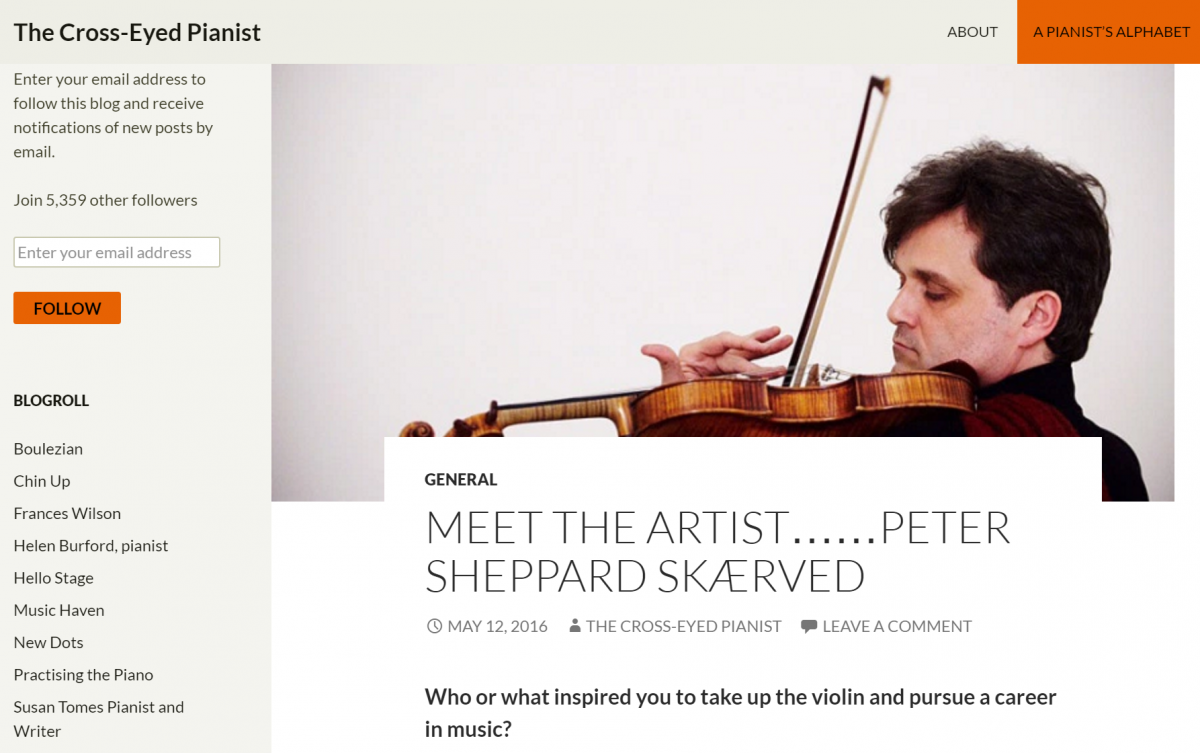Click the violinist featured image

point(722,250)
